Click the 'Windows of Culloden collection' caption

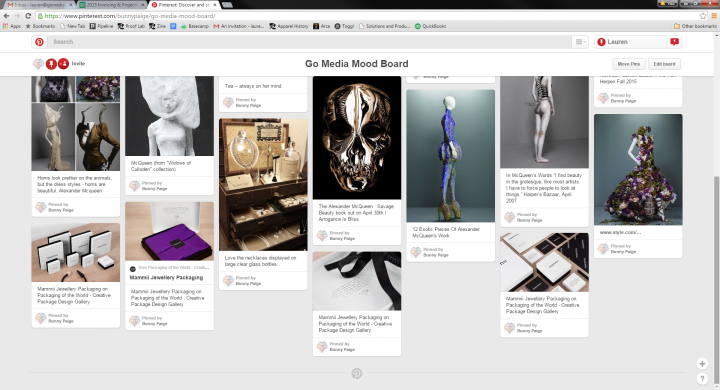161,166
